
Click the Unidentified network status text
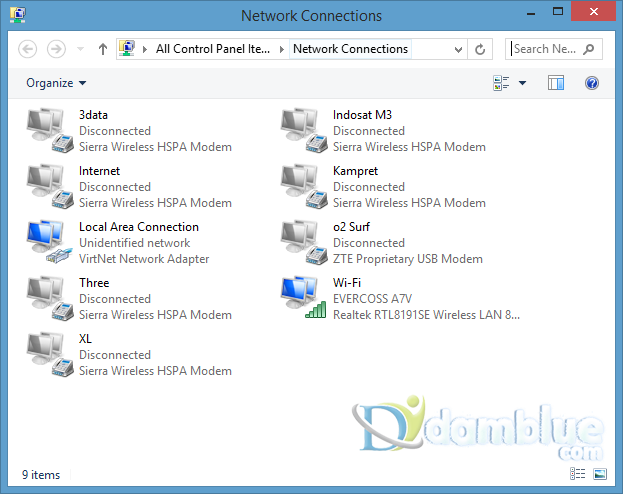pos(134,243)
